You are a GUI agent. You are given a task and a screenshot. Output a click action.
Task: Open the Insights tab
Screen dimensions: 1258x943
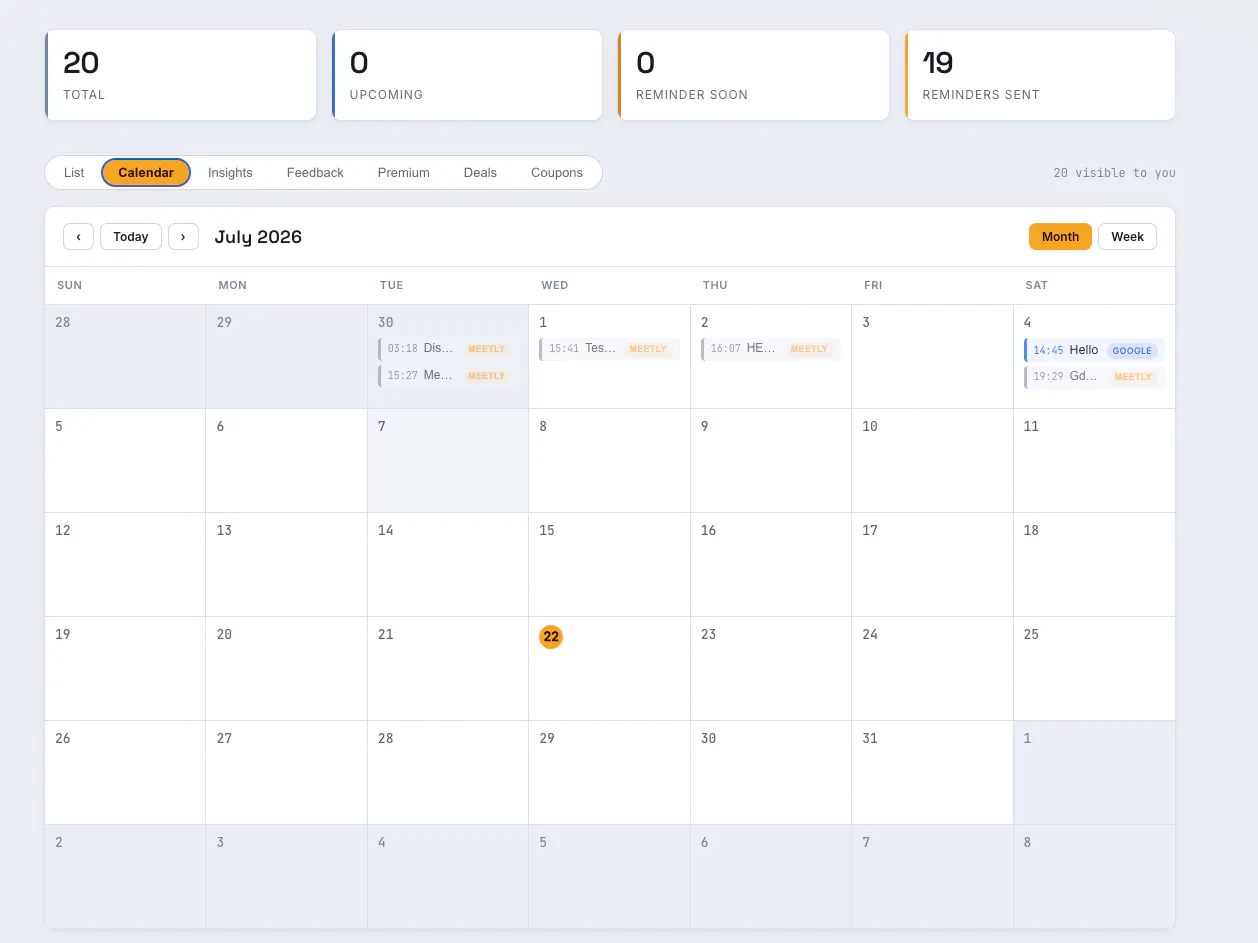tap(230, 172)
